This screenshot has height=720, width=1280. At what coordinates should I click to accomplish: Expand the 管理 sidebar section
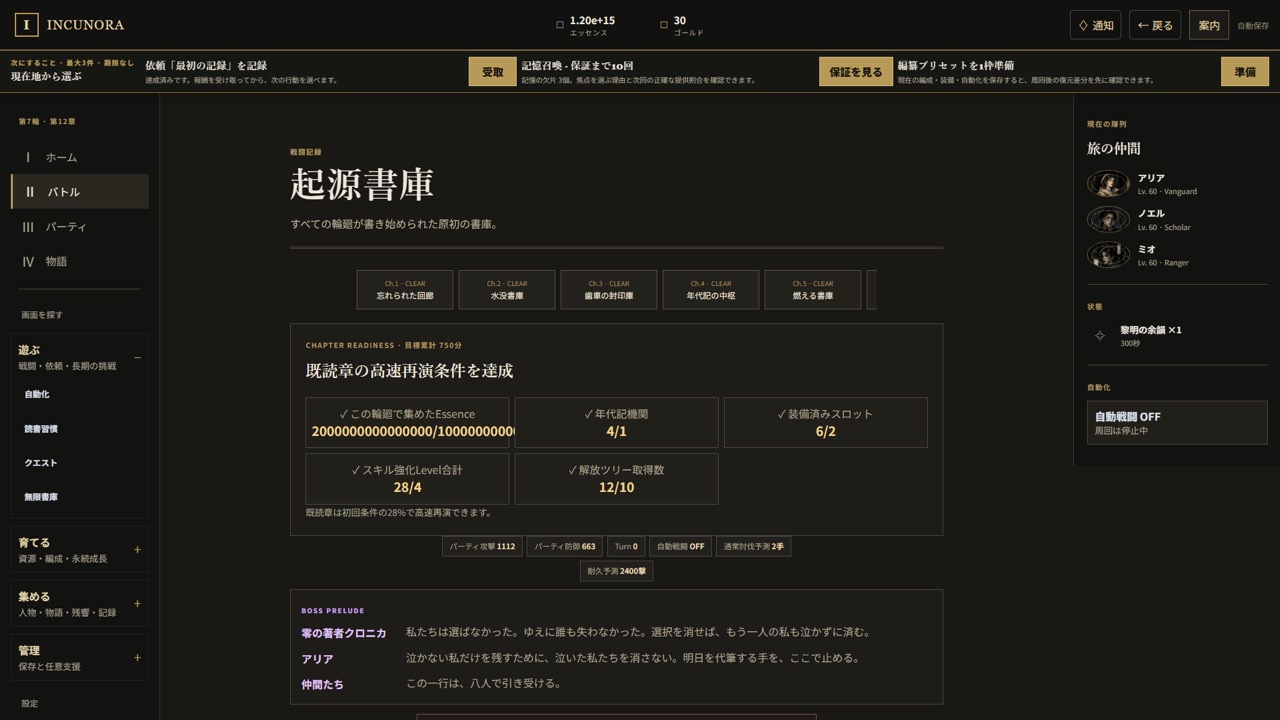pyautogui.click(x=79, y=658)
